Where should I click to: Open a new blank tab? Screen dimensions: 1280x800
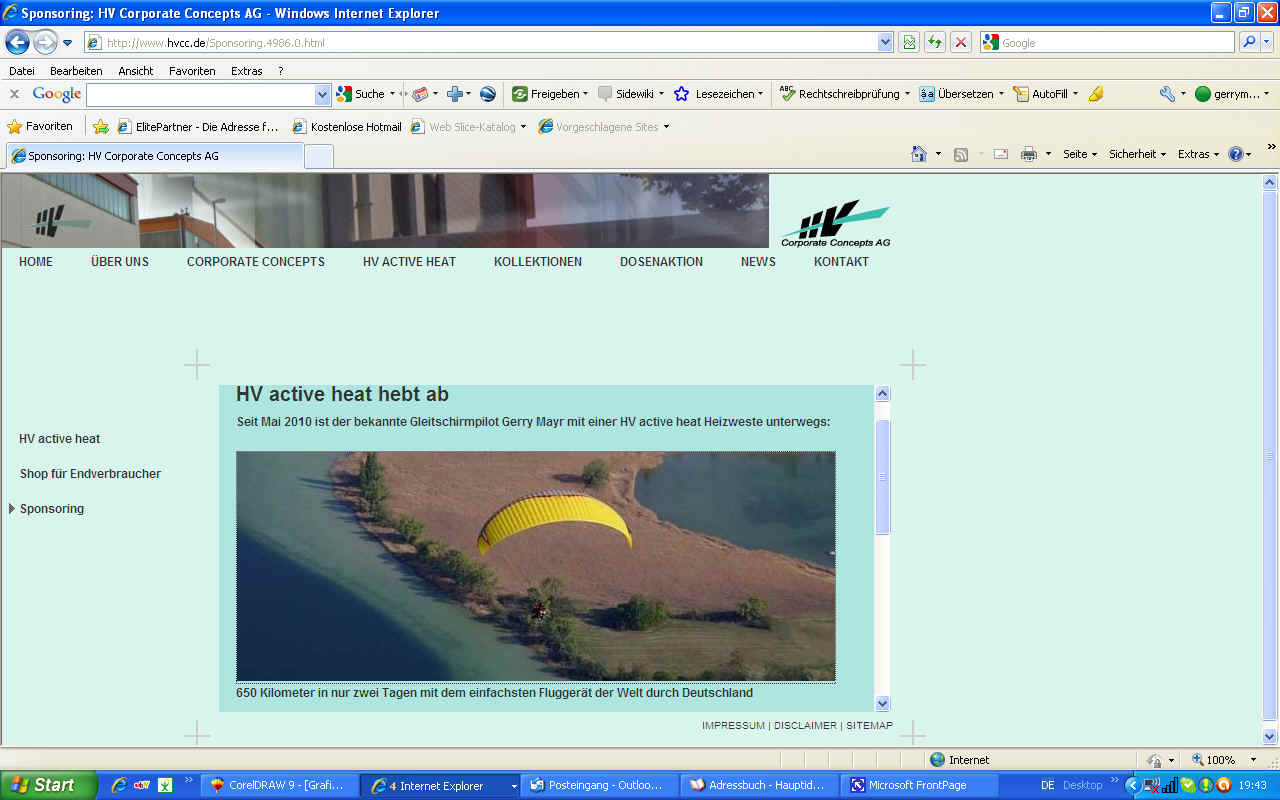(319, 157)
